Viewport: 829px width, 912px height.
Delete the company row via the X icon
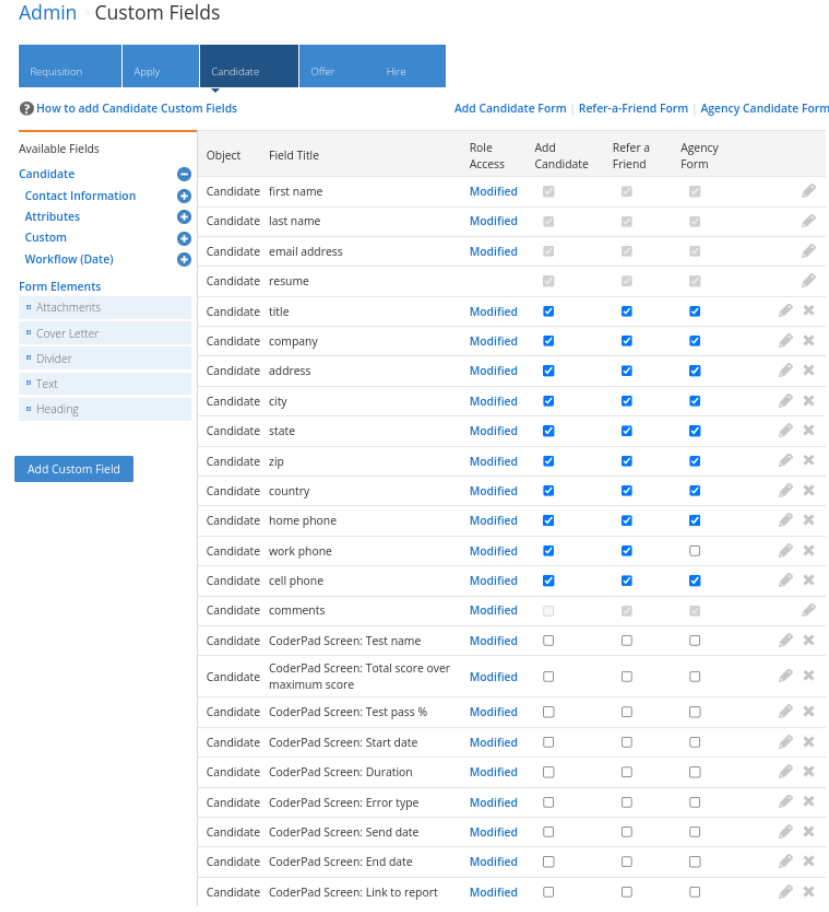pyautogui.click(x=808, y=340)
